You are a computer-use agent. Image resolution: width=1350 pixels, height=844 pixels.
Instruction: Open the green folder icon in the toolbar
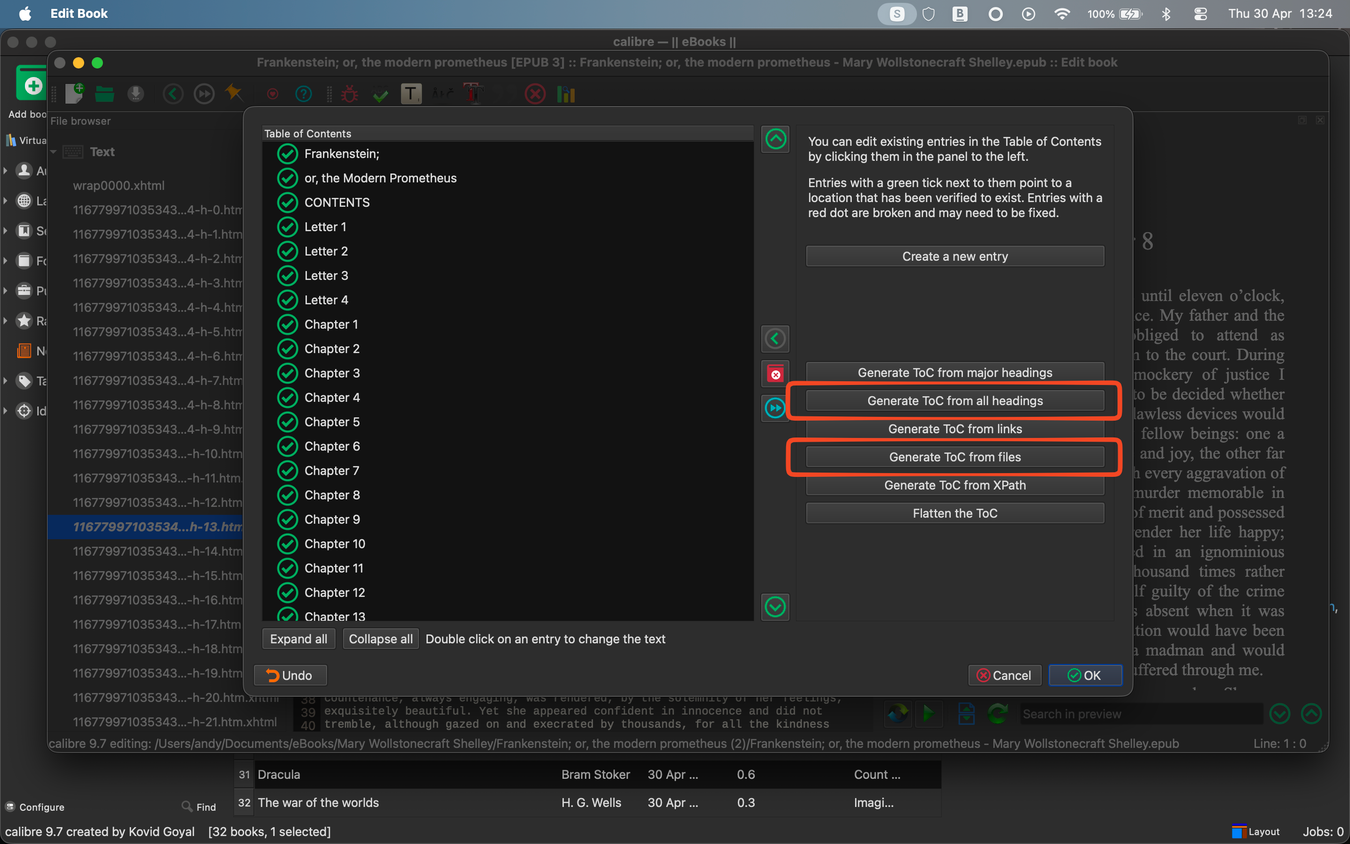105,94
